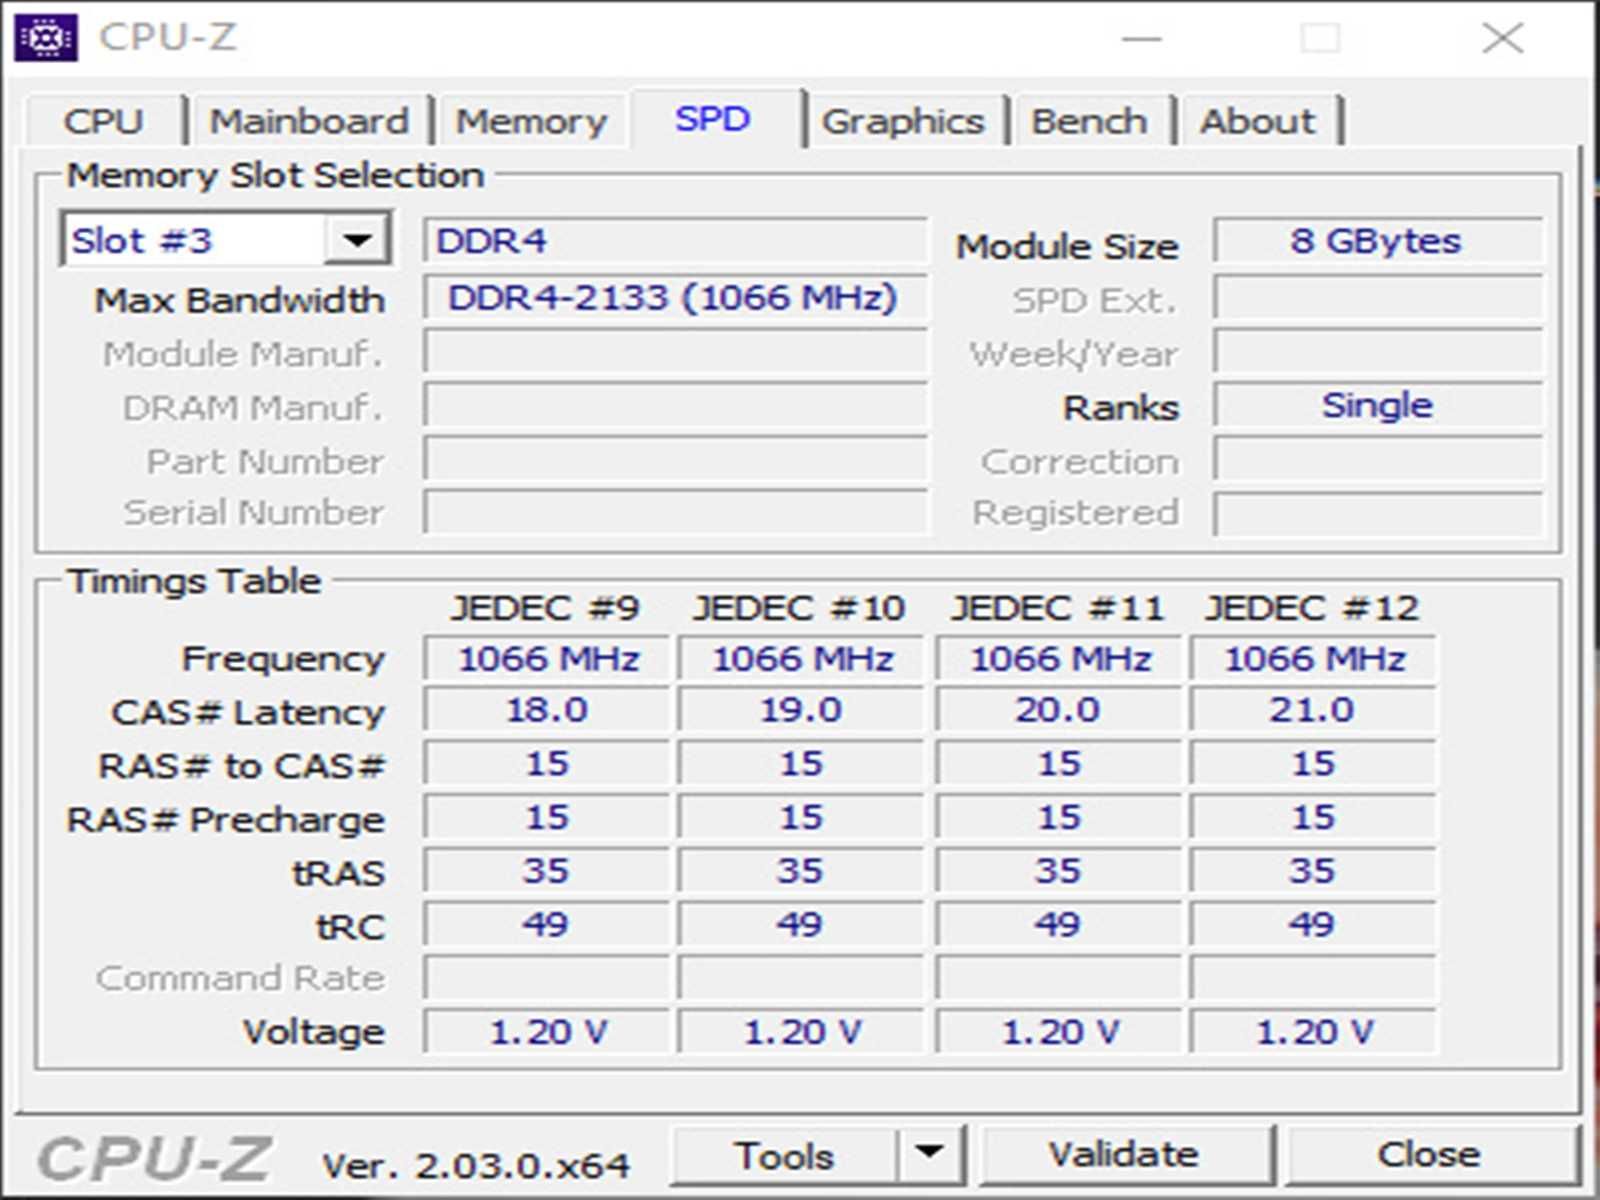Click the CAS# Latency 20.0 value
The width and height of the screenshot is (1600, 1200).
[1058, 710]
